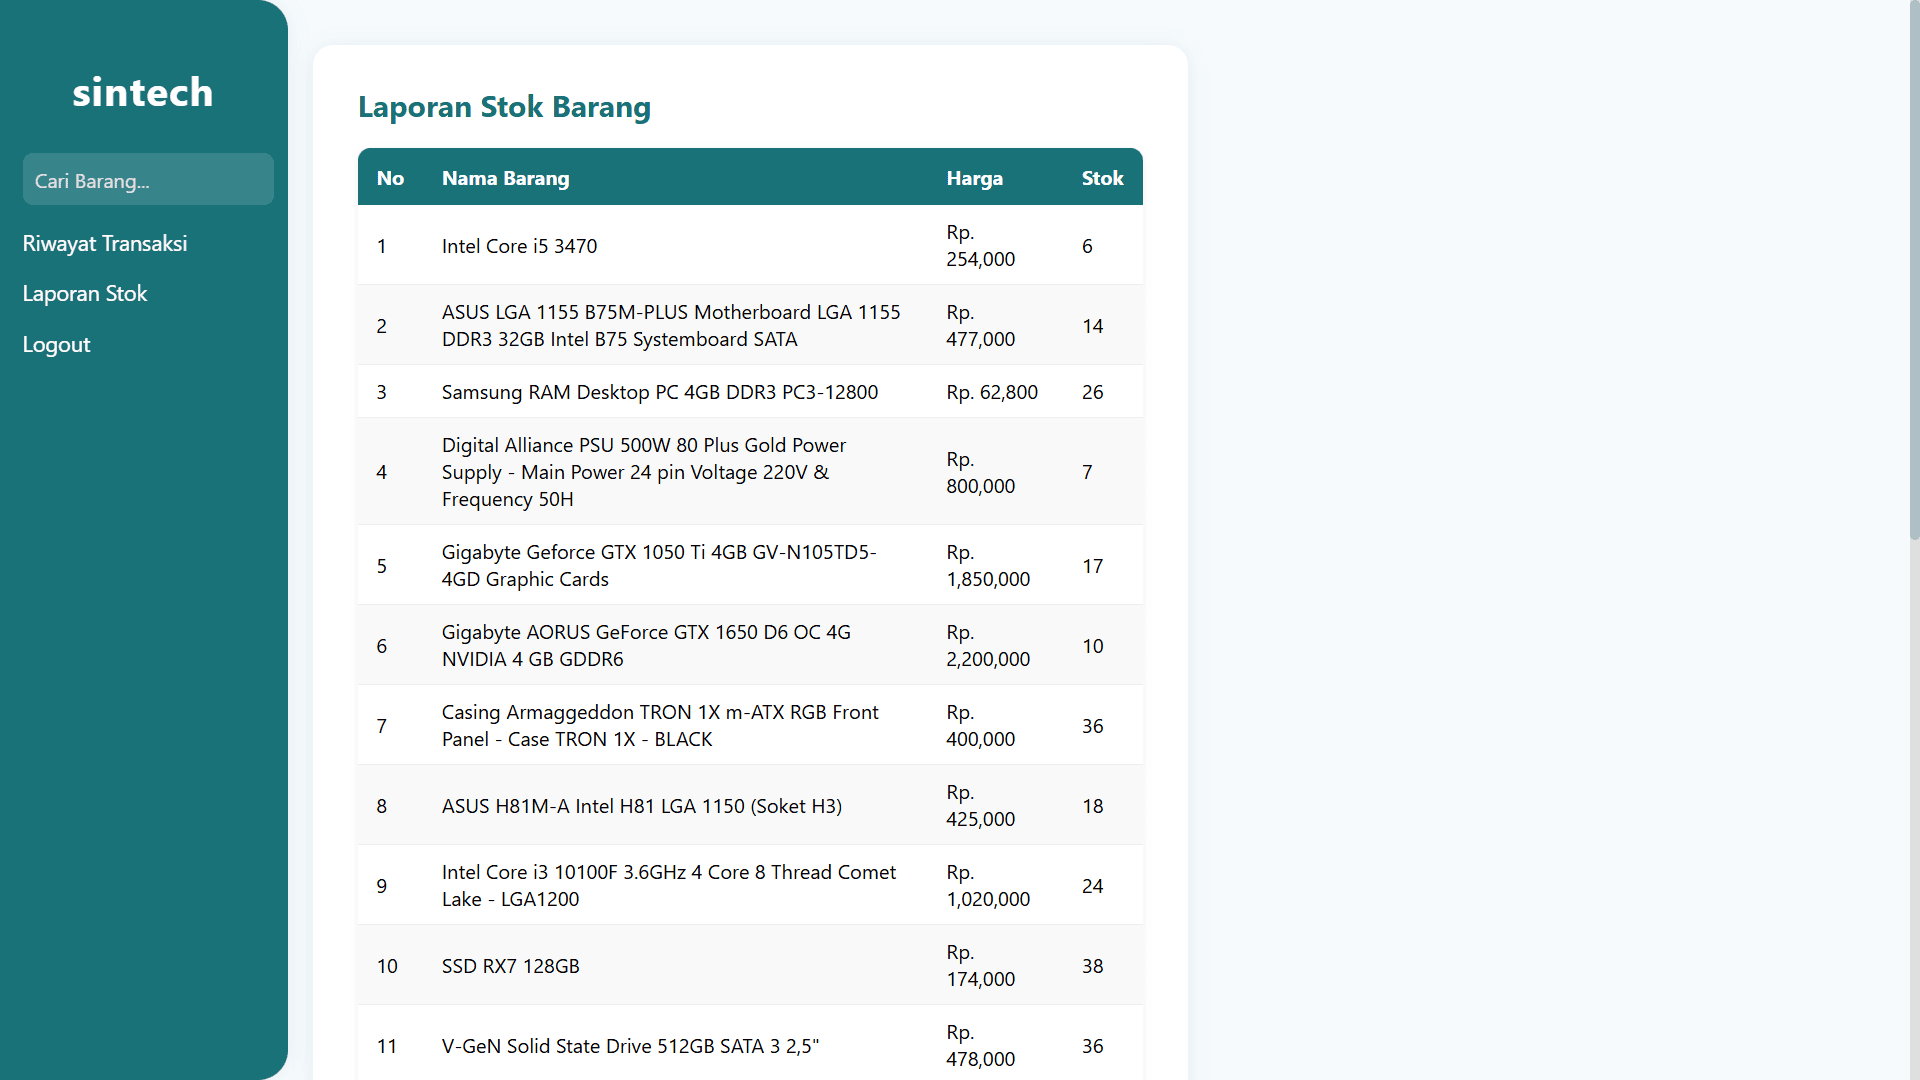Select ASUS H81M-A Intel H81 item name
Viewport: 1920px width, 1080px height.
click(642, 806)
